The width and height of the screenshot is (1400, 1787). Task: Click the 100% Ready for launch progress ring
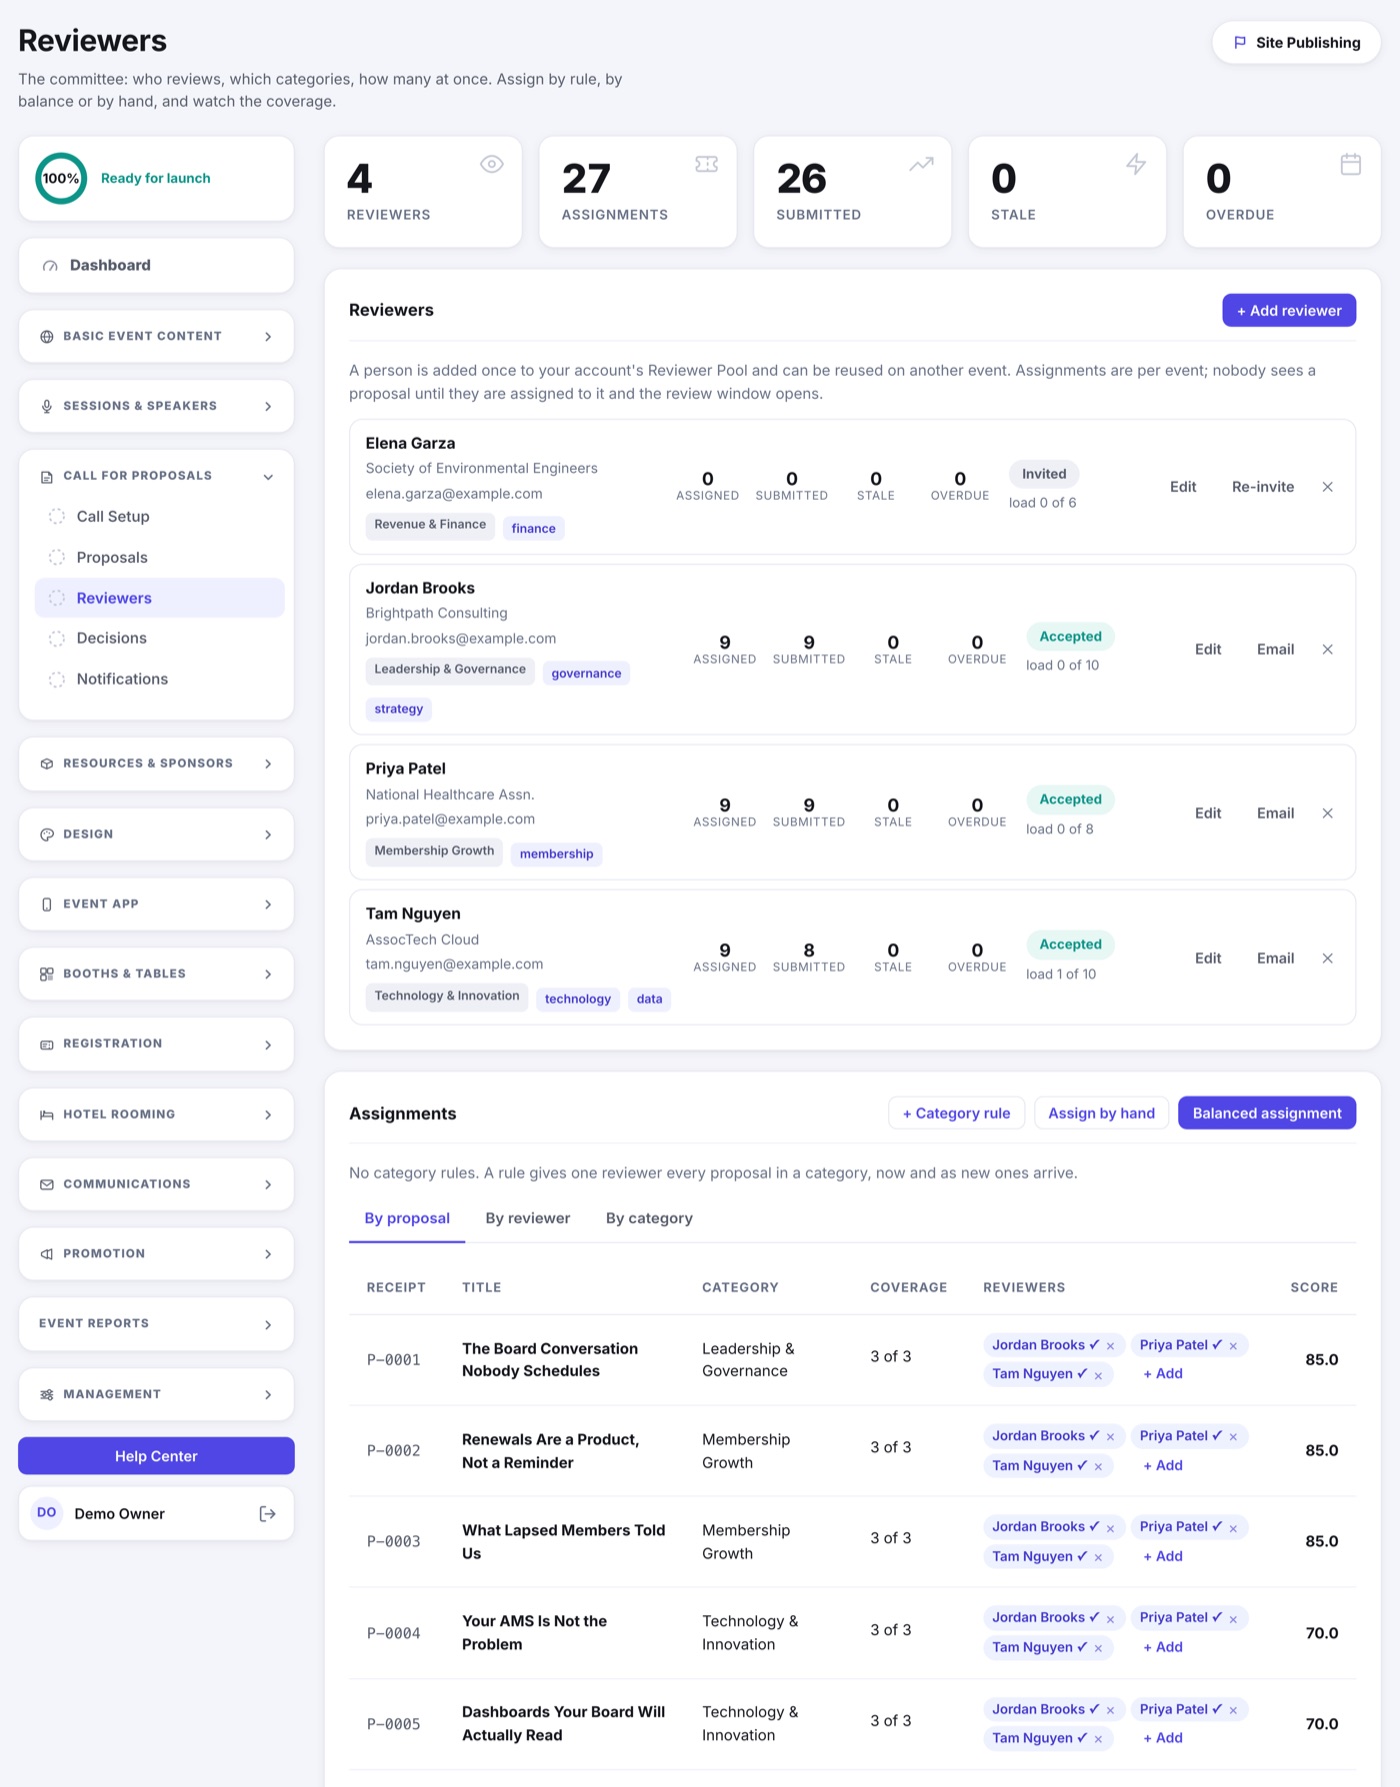(61, 178)
